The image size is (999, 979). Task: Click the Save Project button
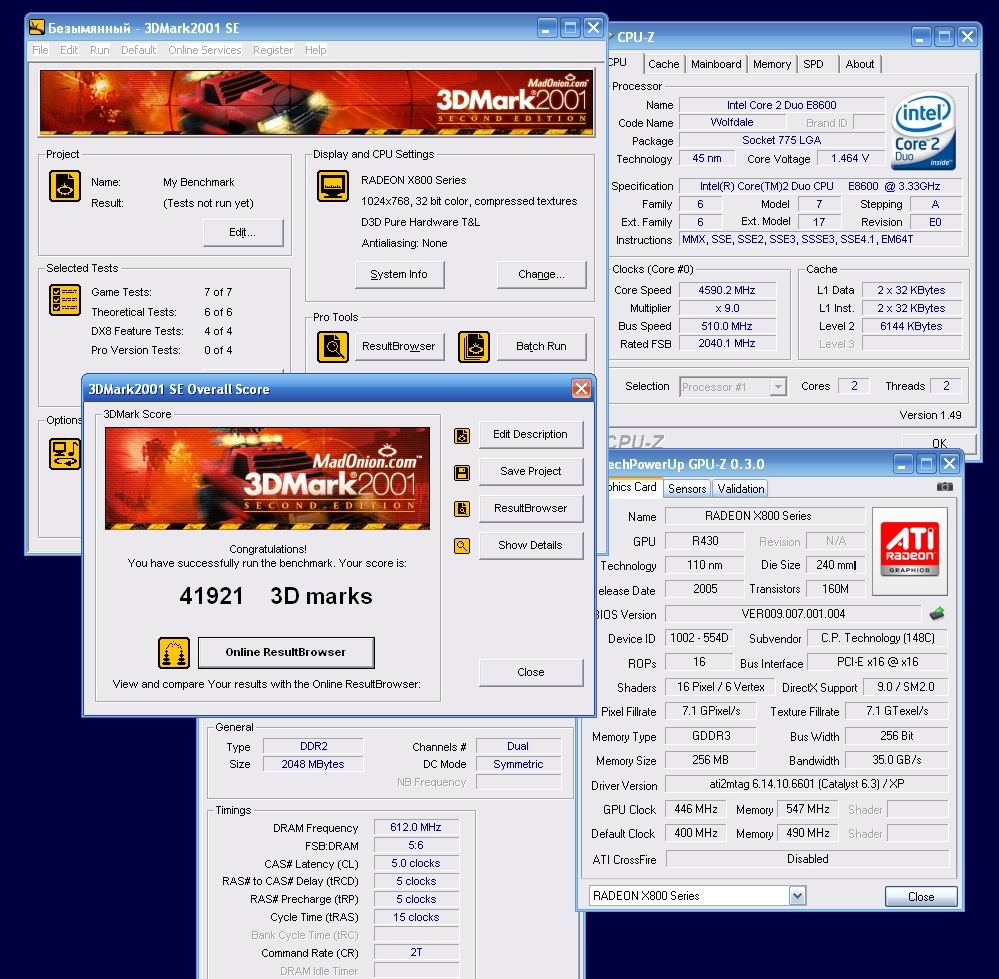click(x=531, y=471)
